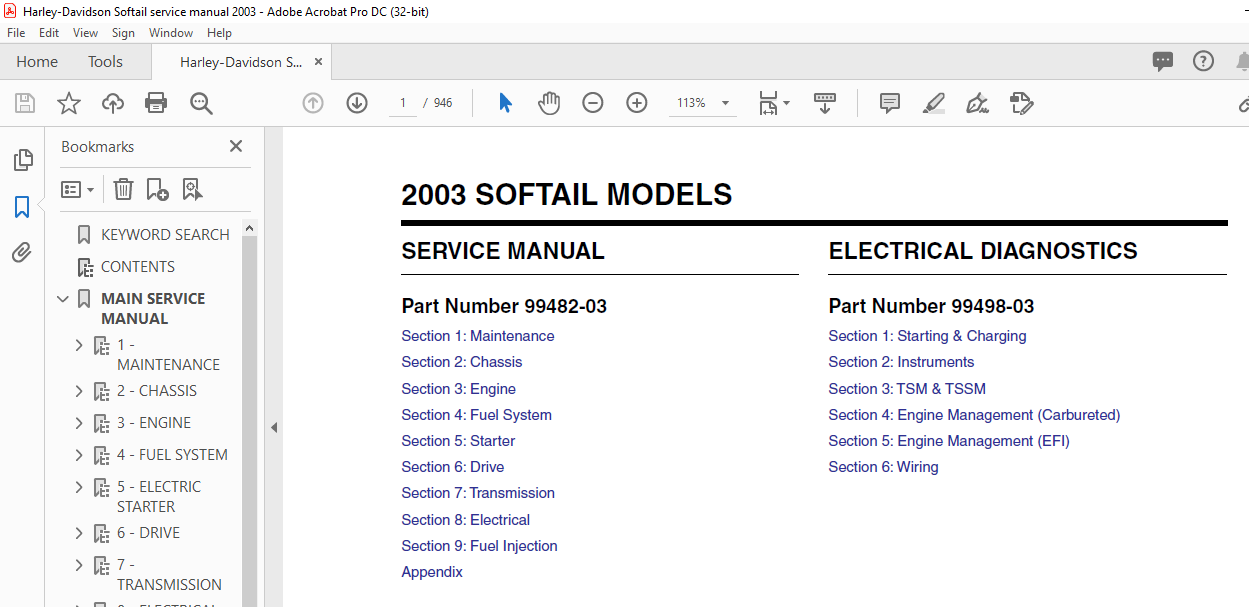This screenshot has height=607, width=1249.
Task: Expand the 7 - TRANSMISSION bookmark
Action: [x=79, y=565]
